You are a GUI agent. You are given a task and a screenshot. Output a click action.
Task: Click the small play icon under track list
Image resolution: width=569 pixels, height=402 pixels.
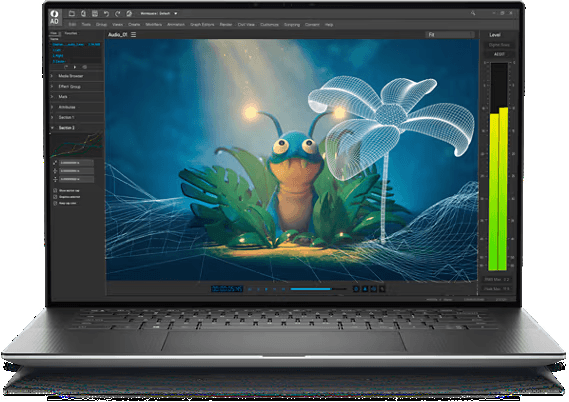click(75, 67)
